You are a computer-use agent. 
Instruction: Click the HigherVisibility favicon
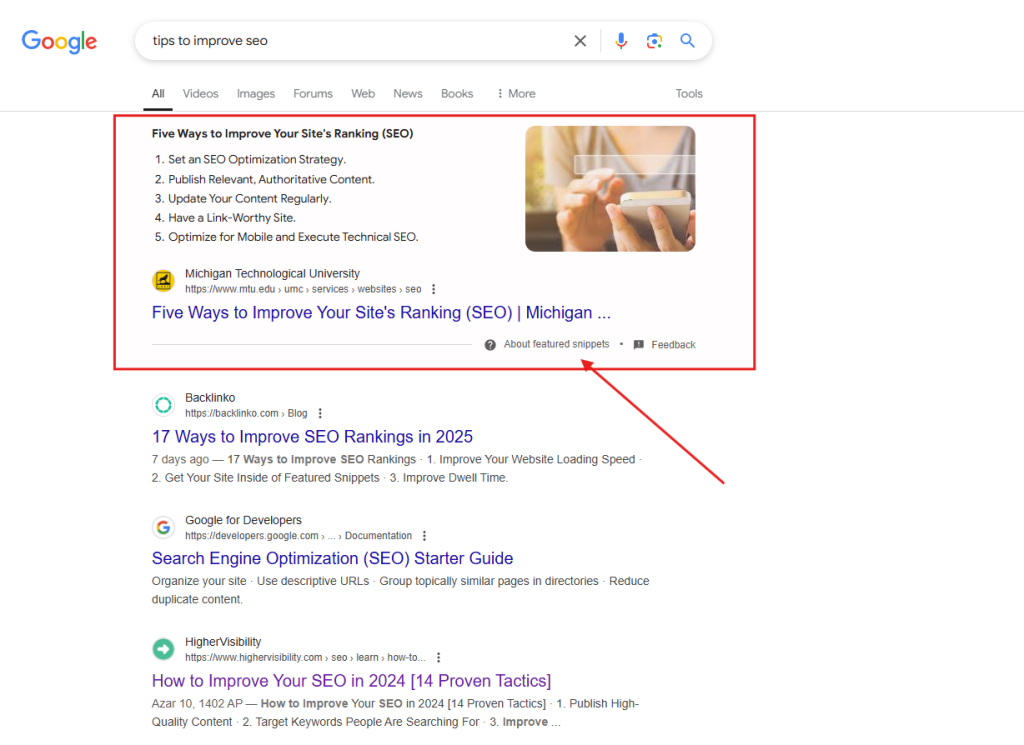pyautogui.click(x=163, y=649)
